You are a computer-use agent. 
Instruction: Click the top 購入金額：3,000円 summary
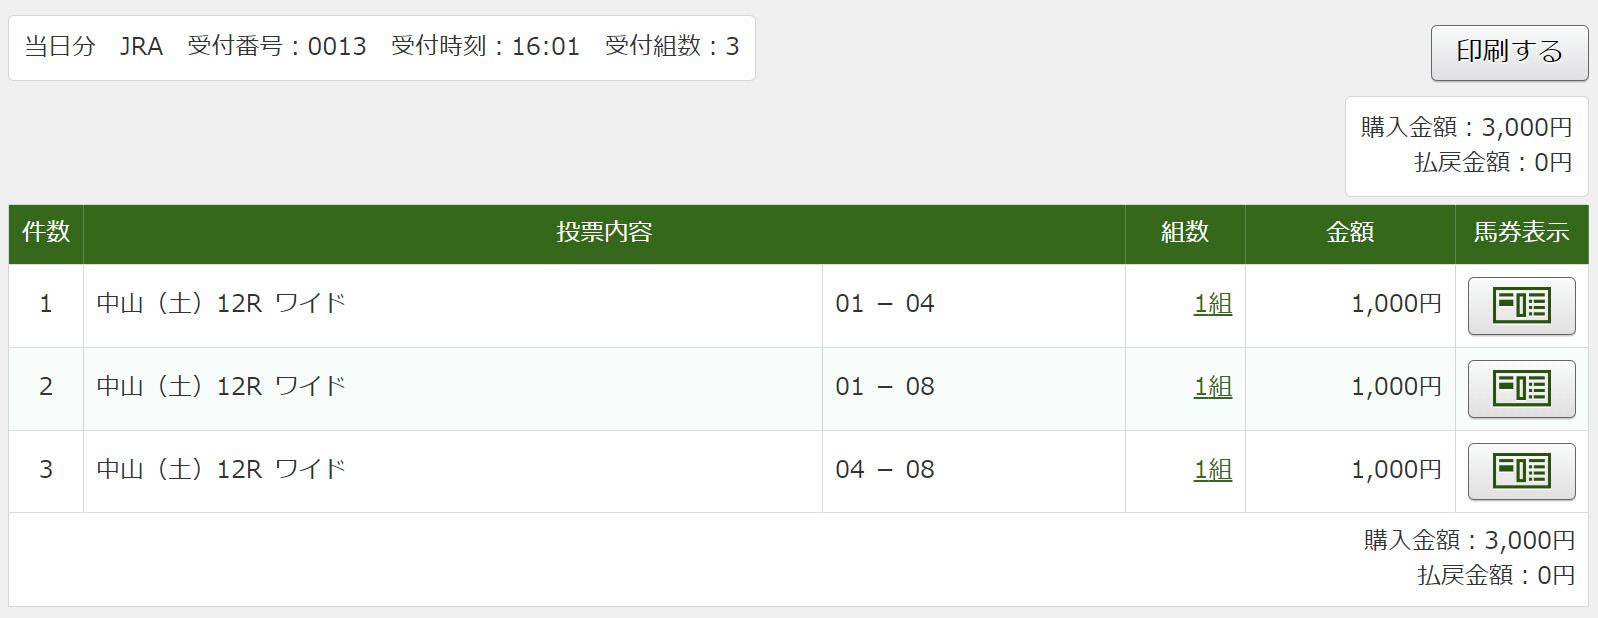pos(1466,128)
